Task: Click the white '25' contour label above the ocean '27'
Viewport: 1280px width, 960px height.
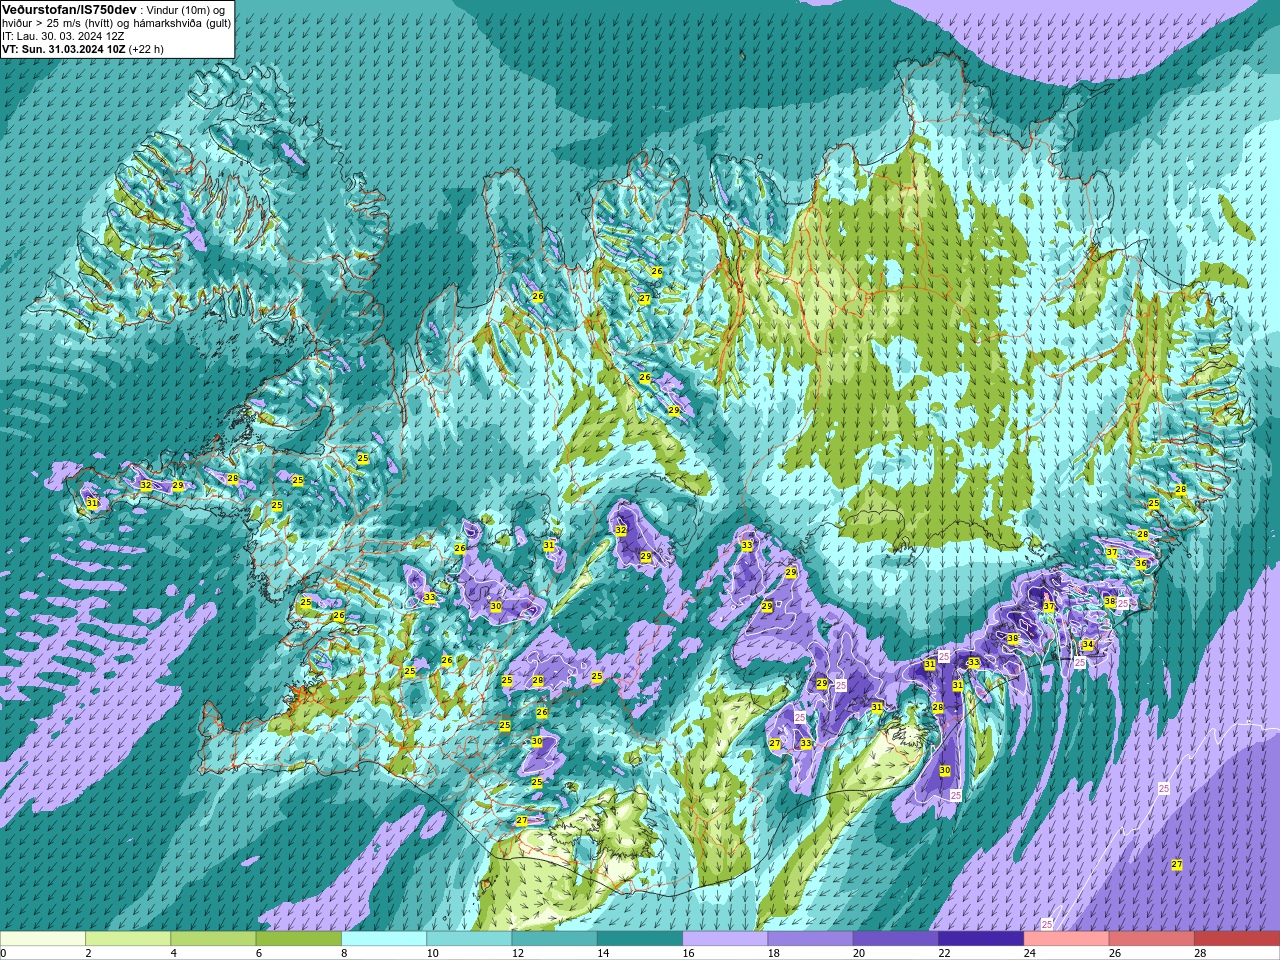Action: point(1164,789)
